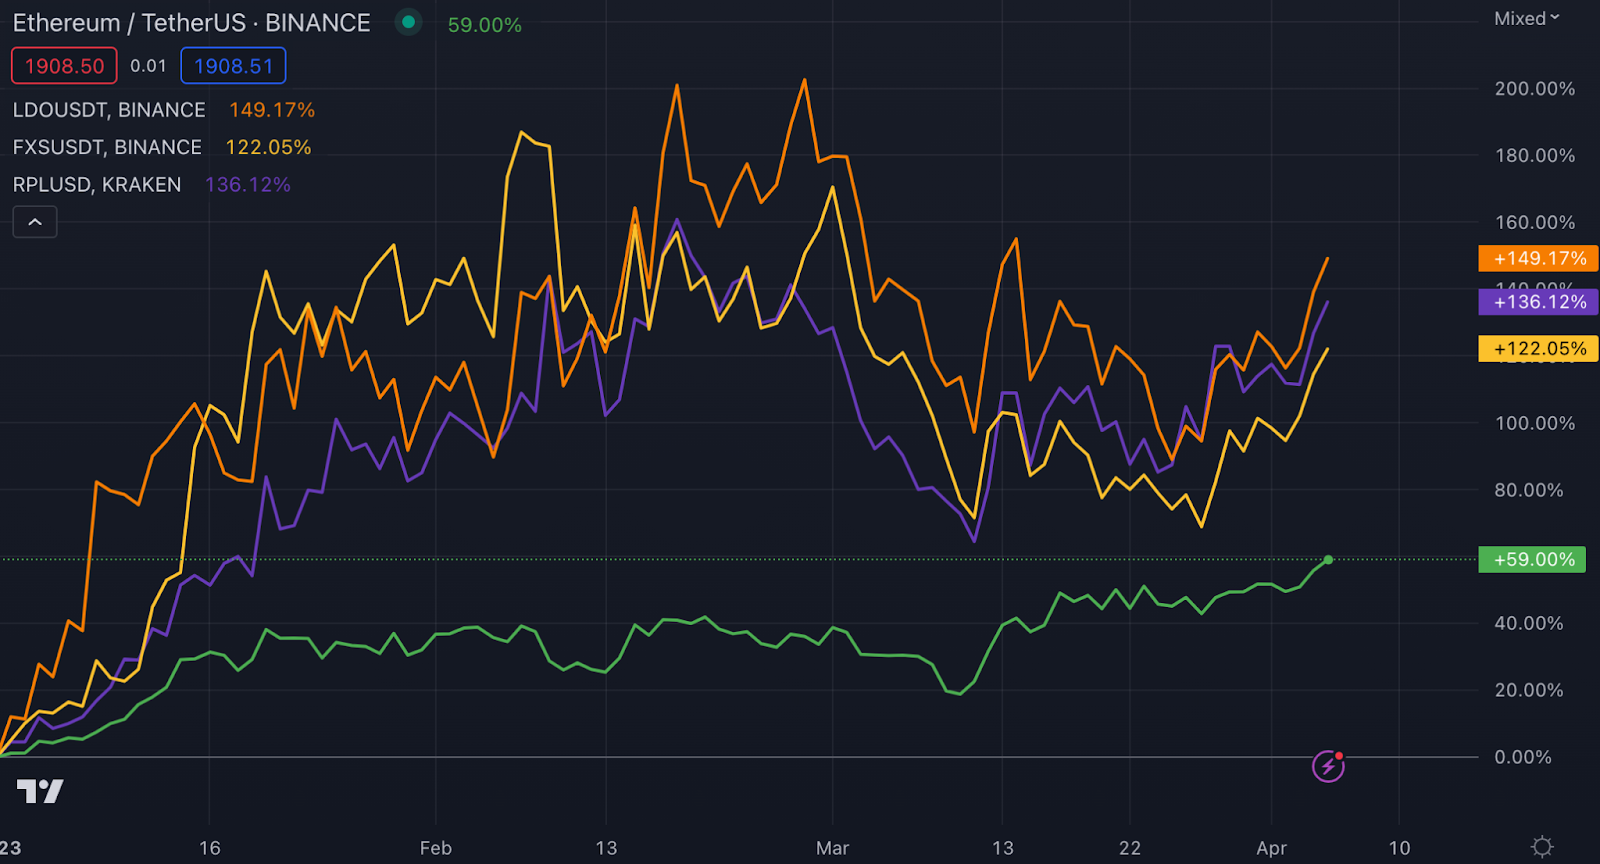Viewport: 1600px width, 864px height.
Task: Select the FXSUSDT, BINANCE legend entry
Action: click(x=107, y=147)
